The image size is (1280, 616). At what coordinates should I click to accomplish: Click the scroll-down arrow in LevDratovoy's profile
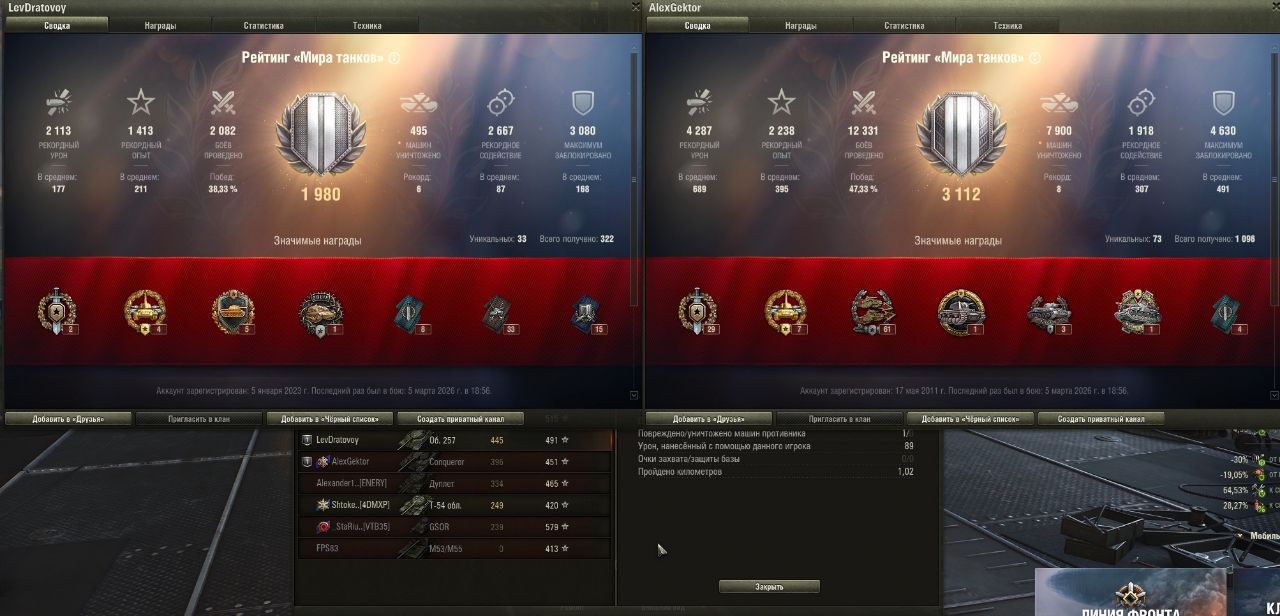[633, 396]
